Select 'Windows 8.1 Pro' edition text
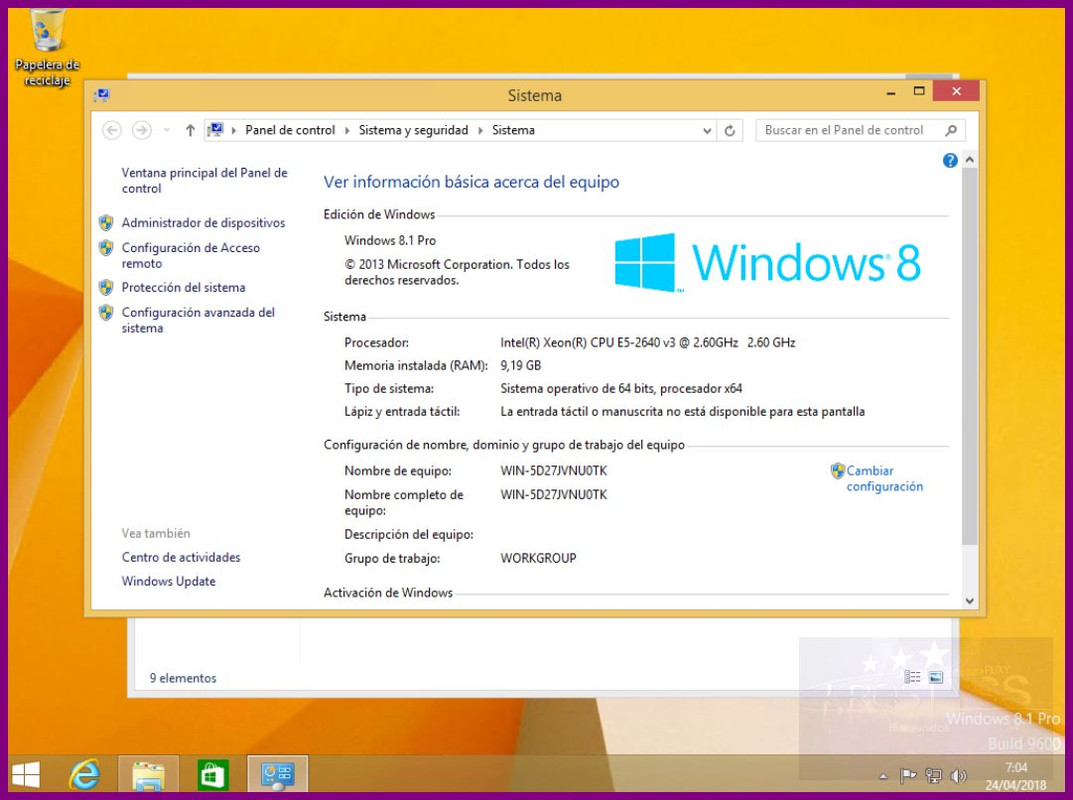The width and height of the screenshot is (1073, 800). click(x=390, y=240)
